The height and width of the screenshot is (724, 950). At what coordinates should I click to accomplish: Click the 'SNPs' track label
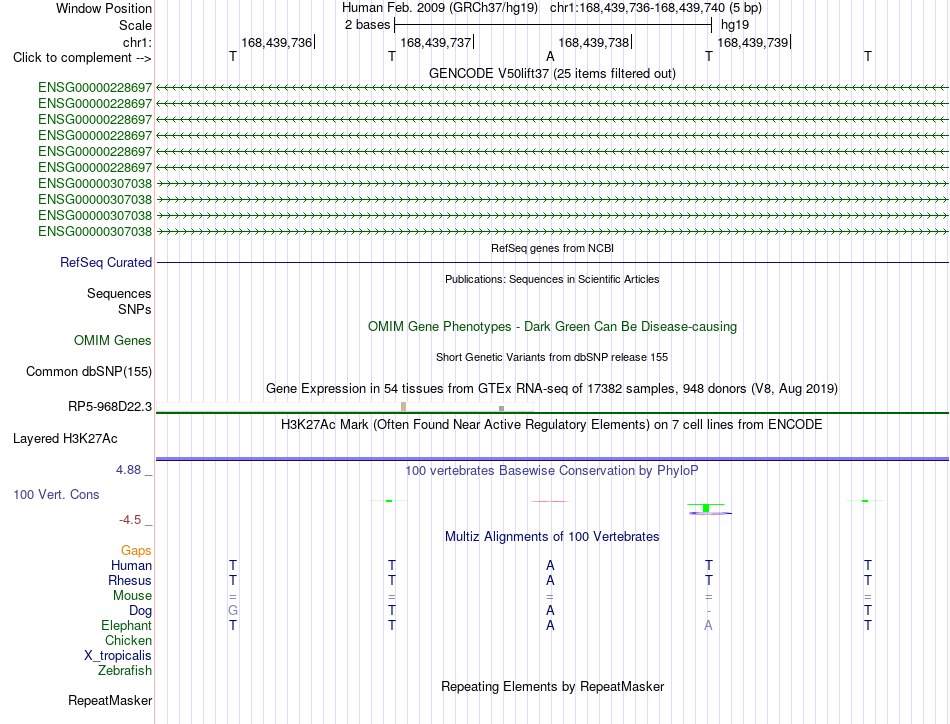pos(135,309)
